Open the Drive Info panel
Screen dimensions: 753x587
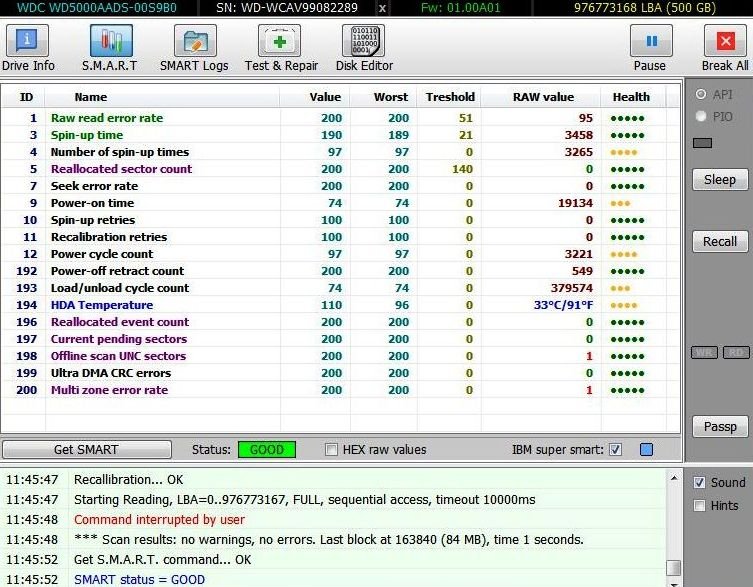pos(27,48)
